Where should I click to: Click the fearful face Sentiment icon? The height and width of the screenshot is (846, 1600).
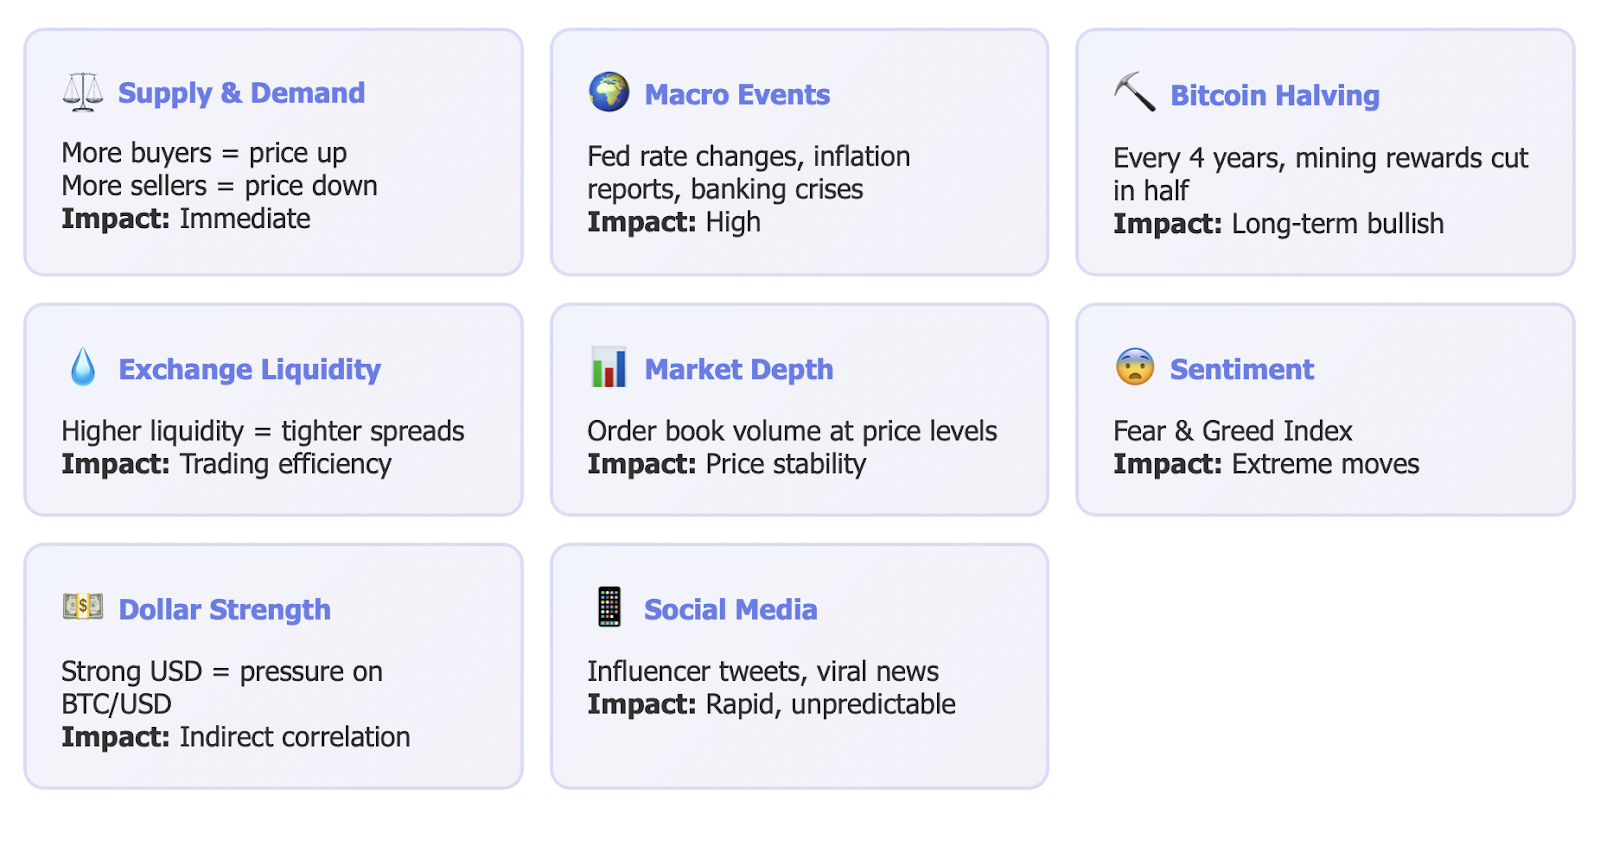point(1135,367)
